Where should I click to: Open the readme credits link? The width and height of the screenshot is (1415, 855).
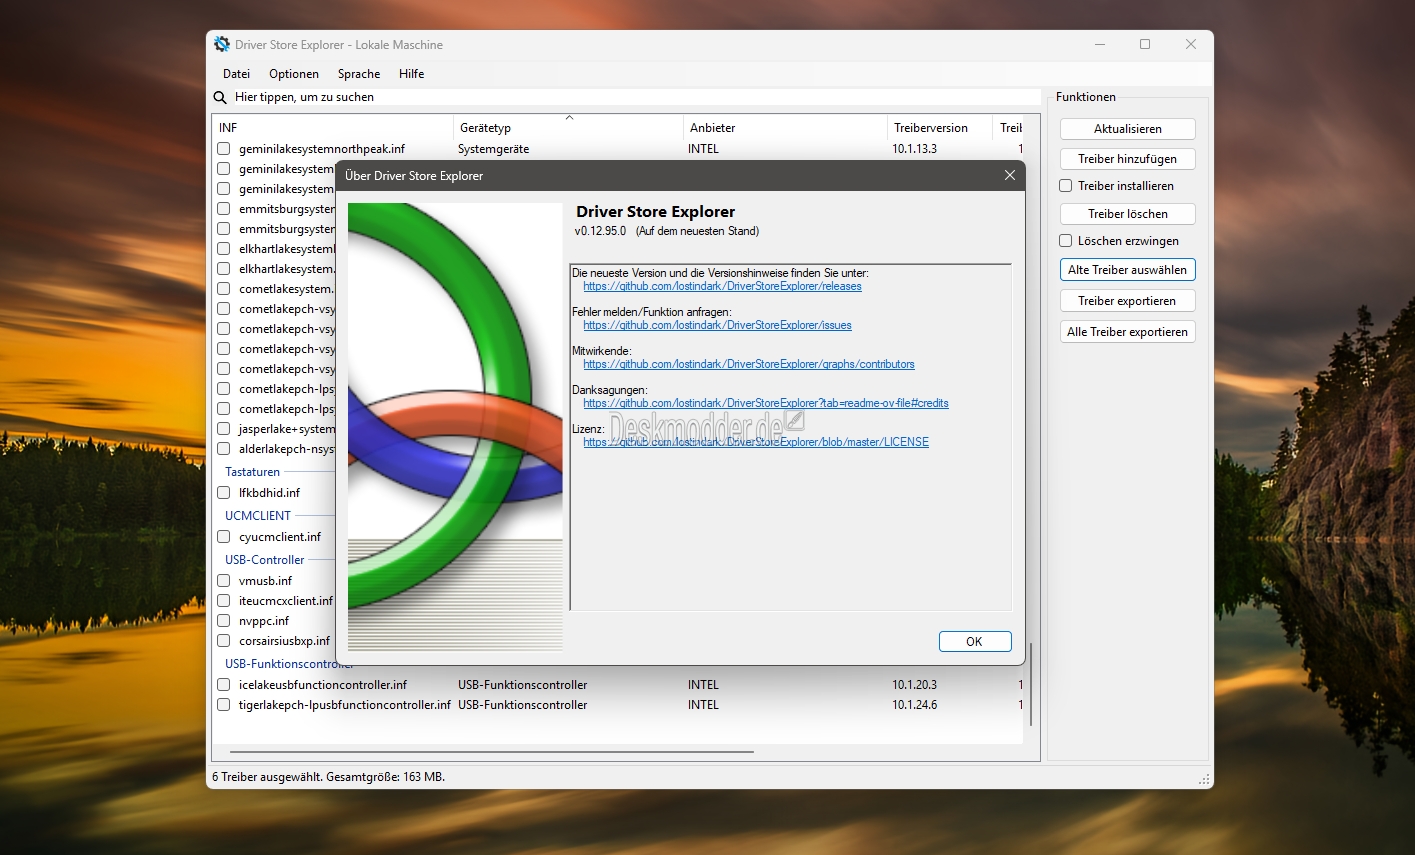(x=766, y=403)
